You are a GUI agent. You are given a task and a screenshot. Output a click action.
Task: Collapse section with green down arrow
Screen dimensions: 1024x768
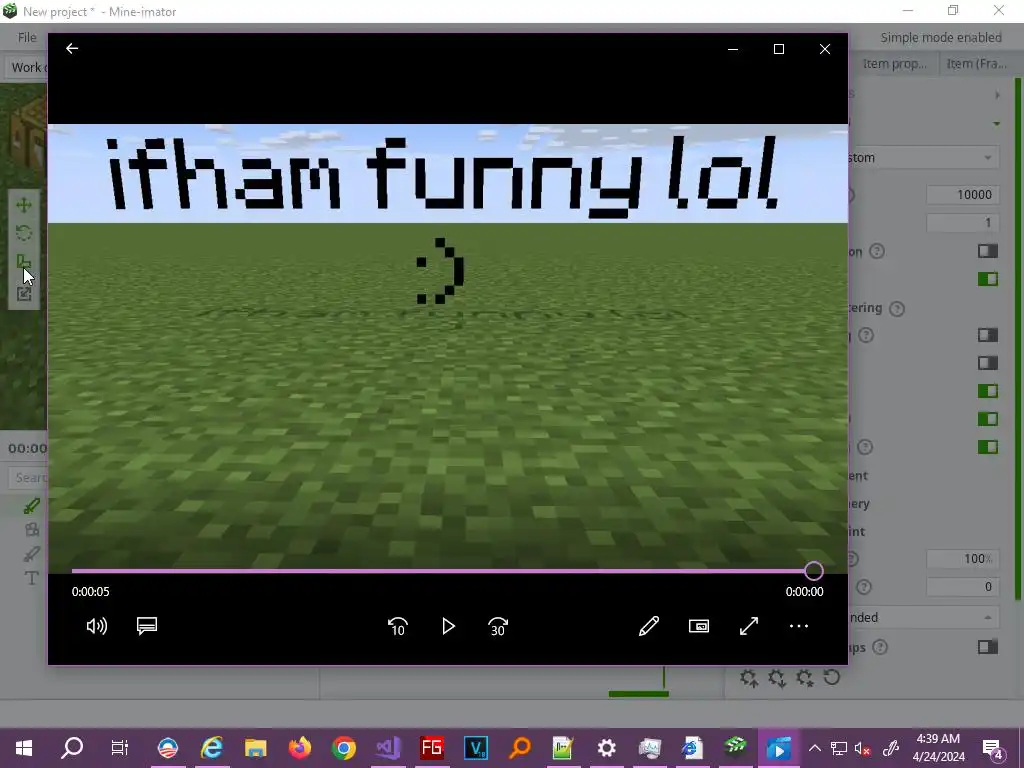997,123
